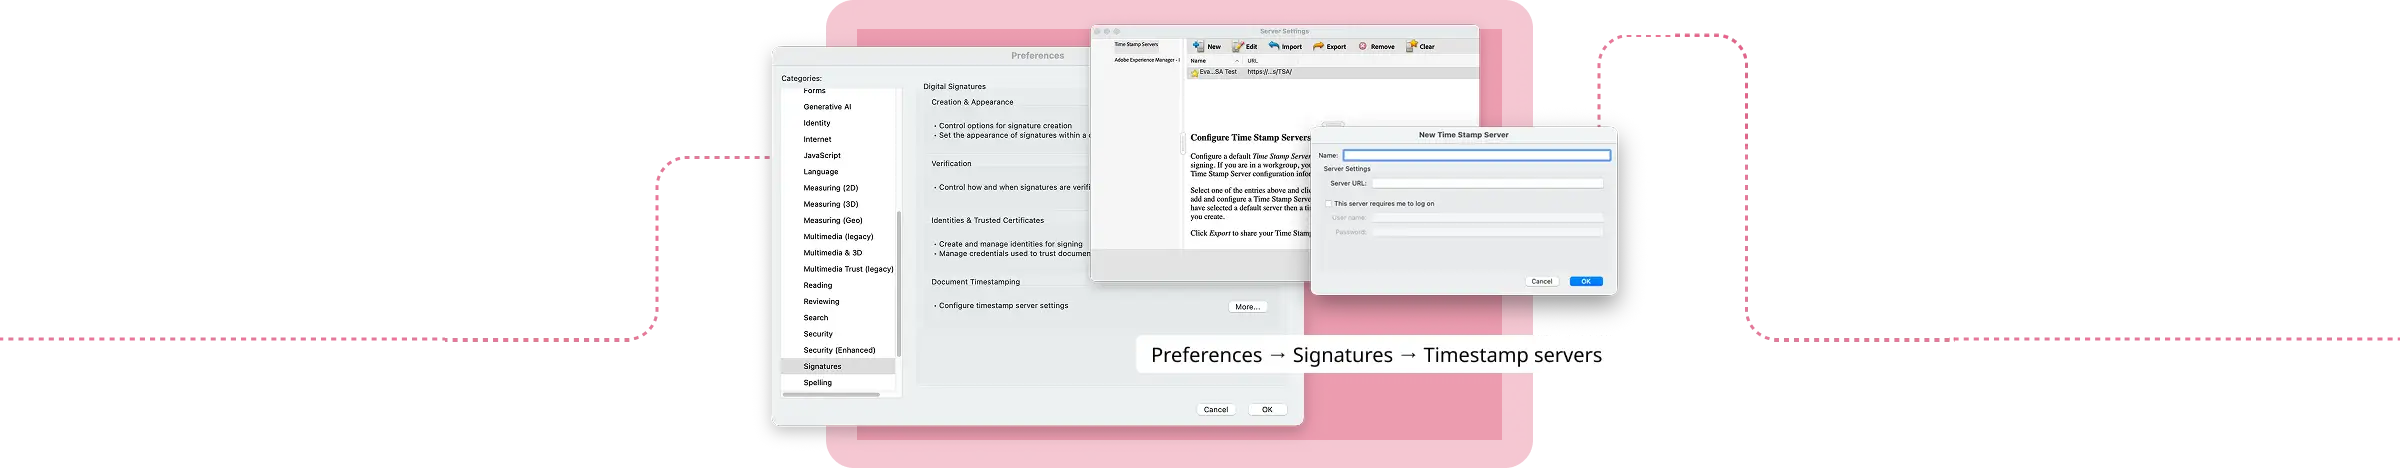Click the Clear toolbar icon
Viewport: 2400px width, 468px height.
click(x=1411, y=46)
